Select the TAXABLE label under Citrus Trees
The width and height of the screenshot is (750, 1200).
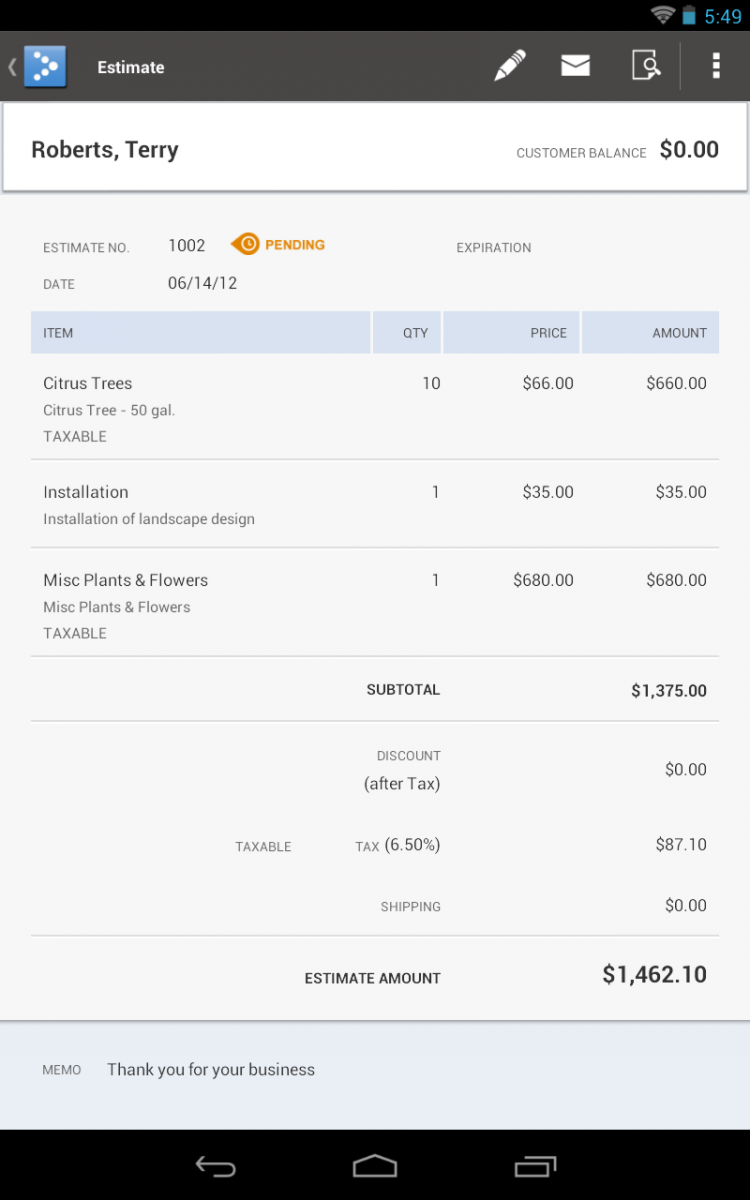[x=74, y=436]
